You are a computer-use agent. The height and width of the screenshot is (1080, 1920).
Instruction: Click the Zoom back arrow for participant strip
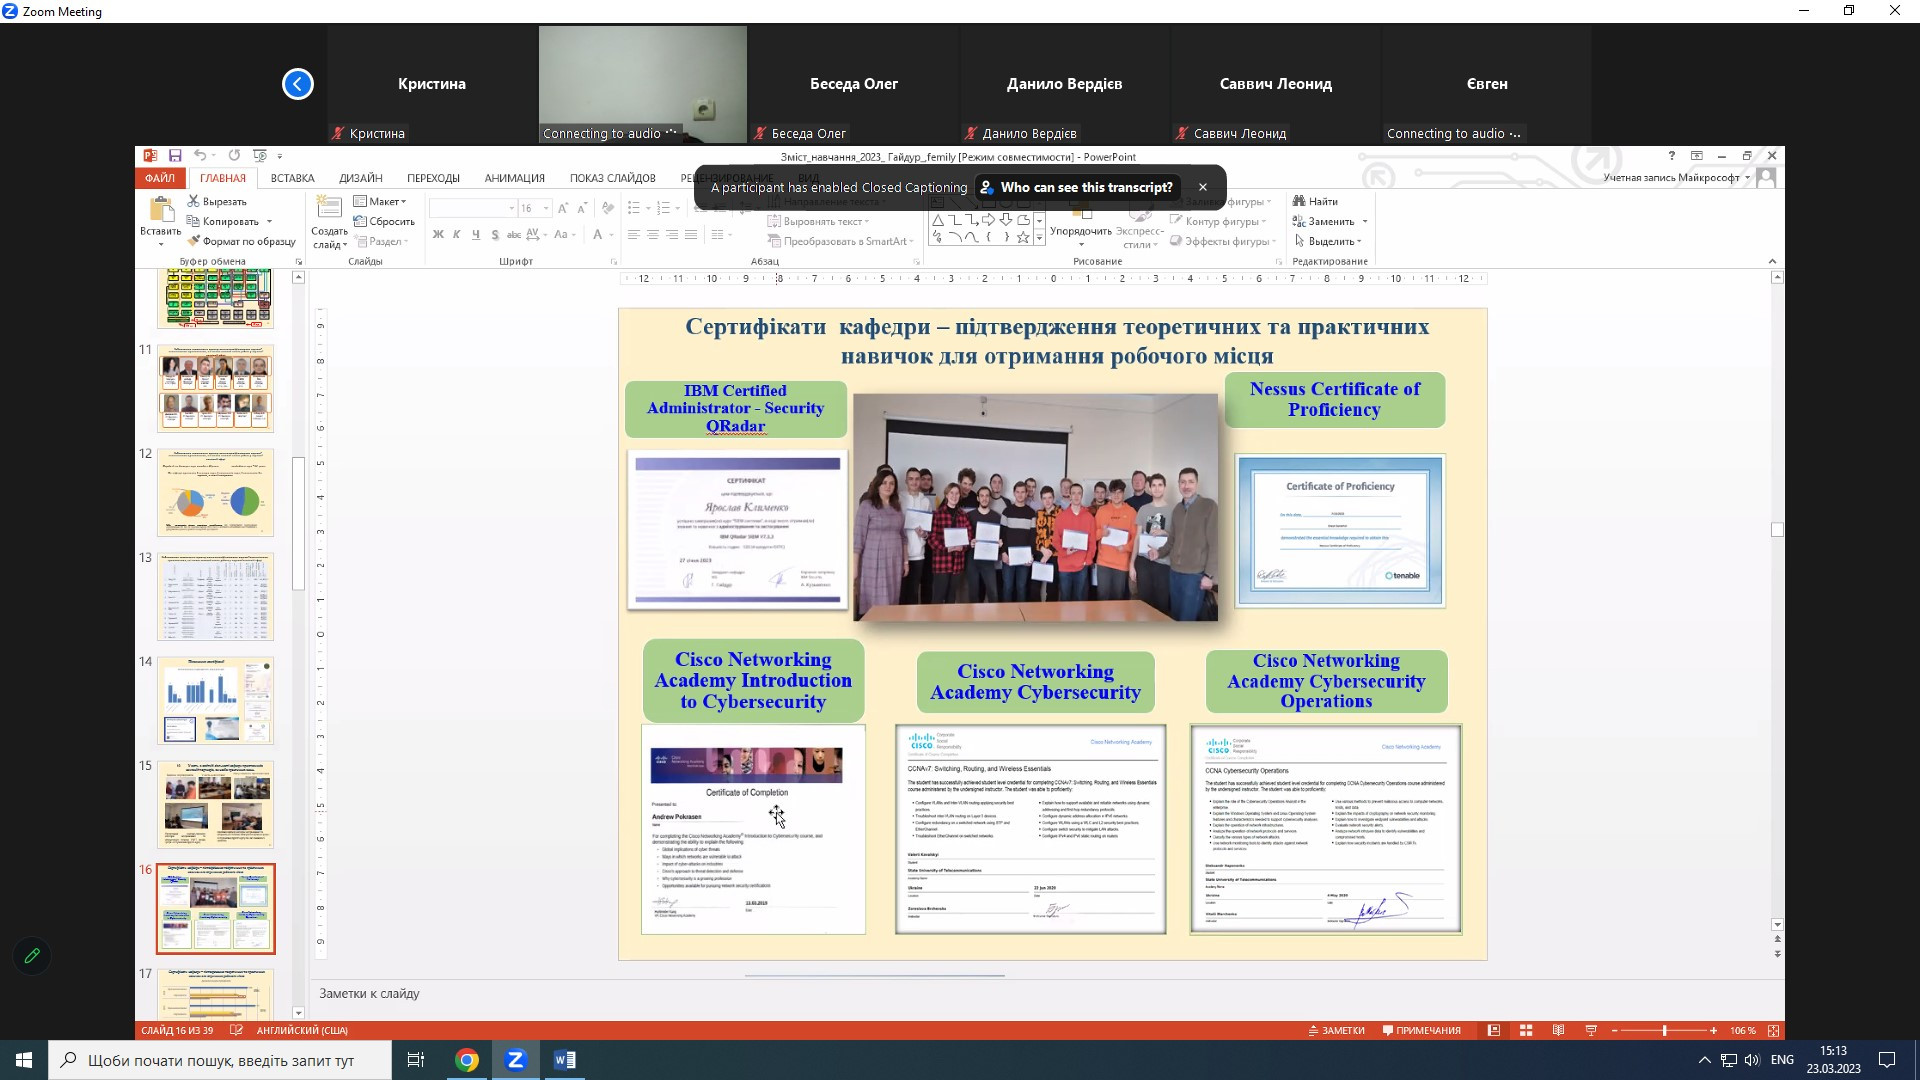click(297, 84)
